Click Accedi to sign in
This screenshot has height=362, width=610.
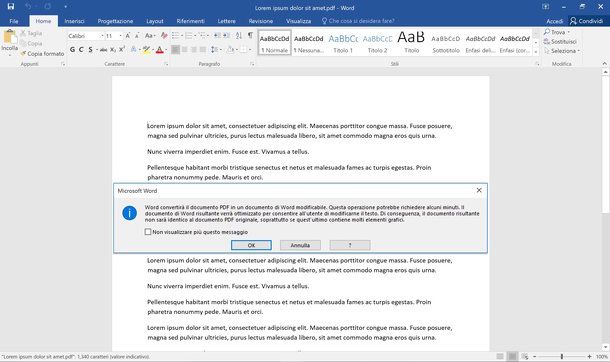pyautogui.click(x=554, y=21)
